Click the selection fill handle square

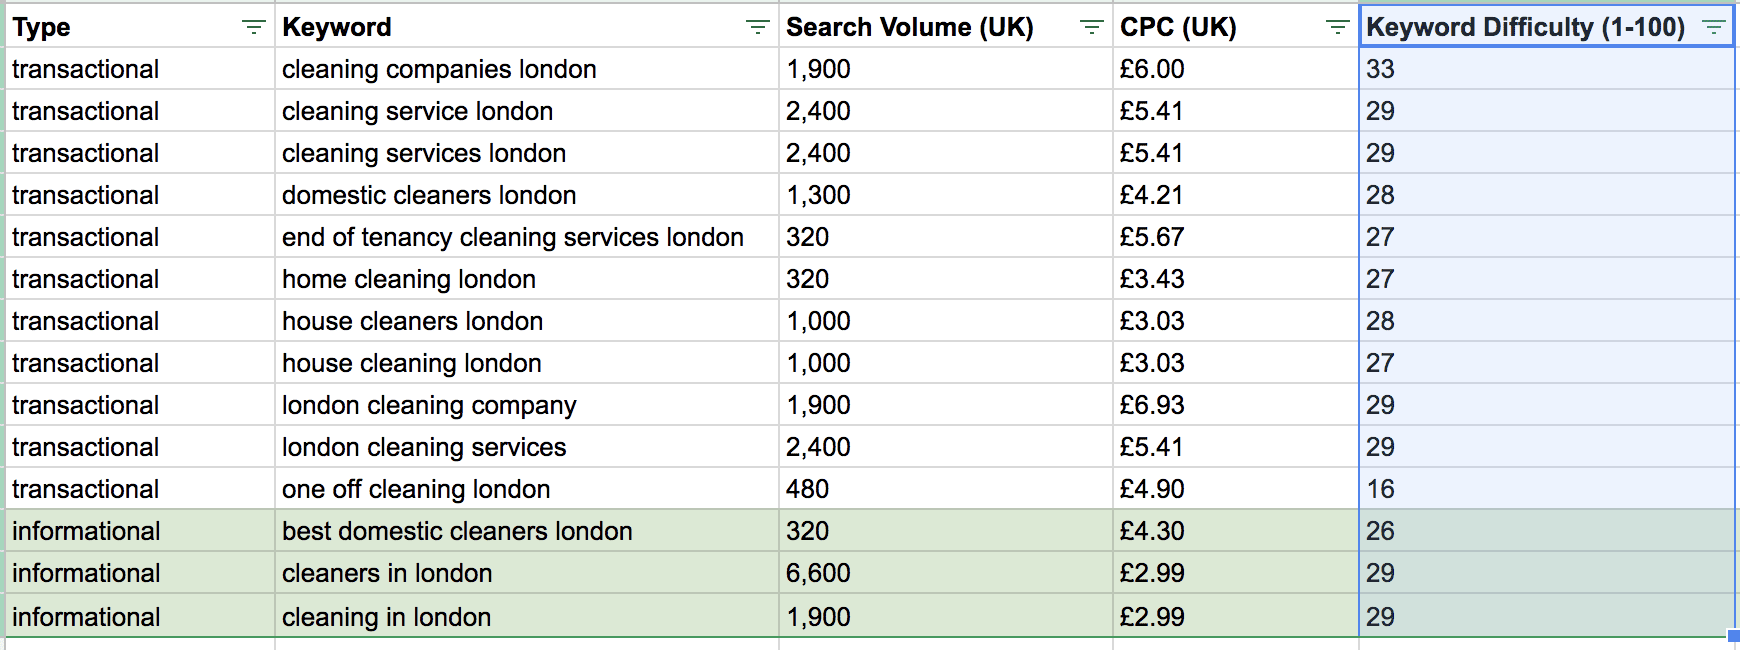coord(1735,635)
